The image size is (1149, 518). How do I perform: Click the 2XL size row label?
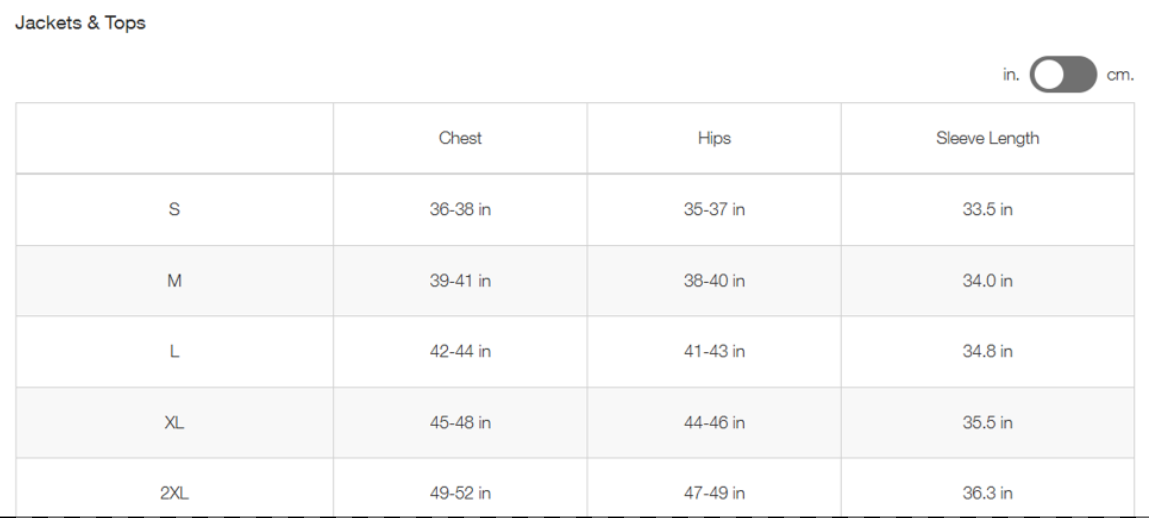pyautogui.click(x=174, y=493)
